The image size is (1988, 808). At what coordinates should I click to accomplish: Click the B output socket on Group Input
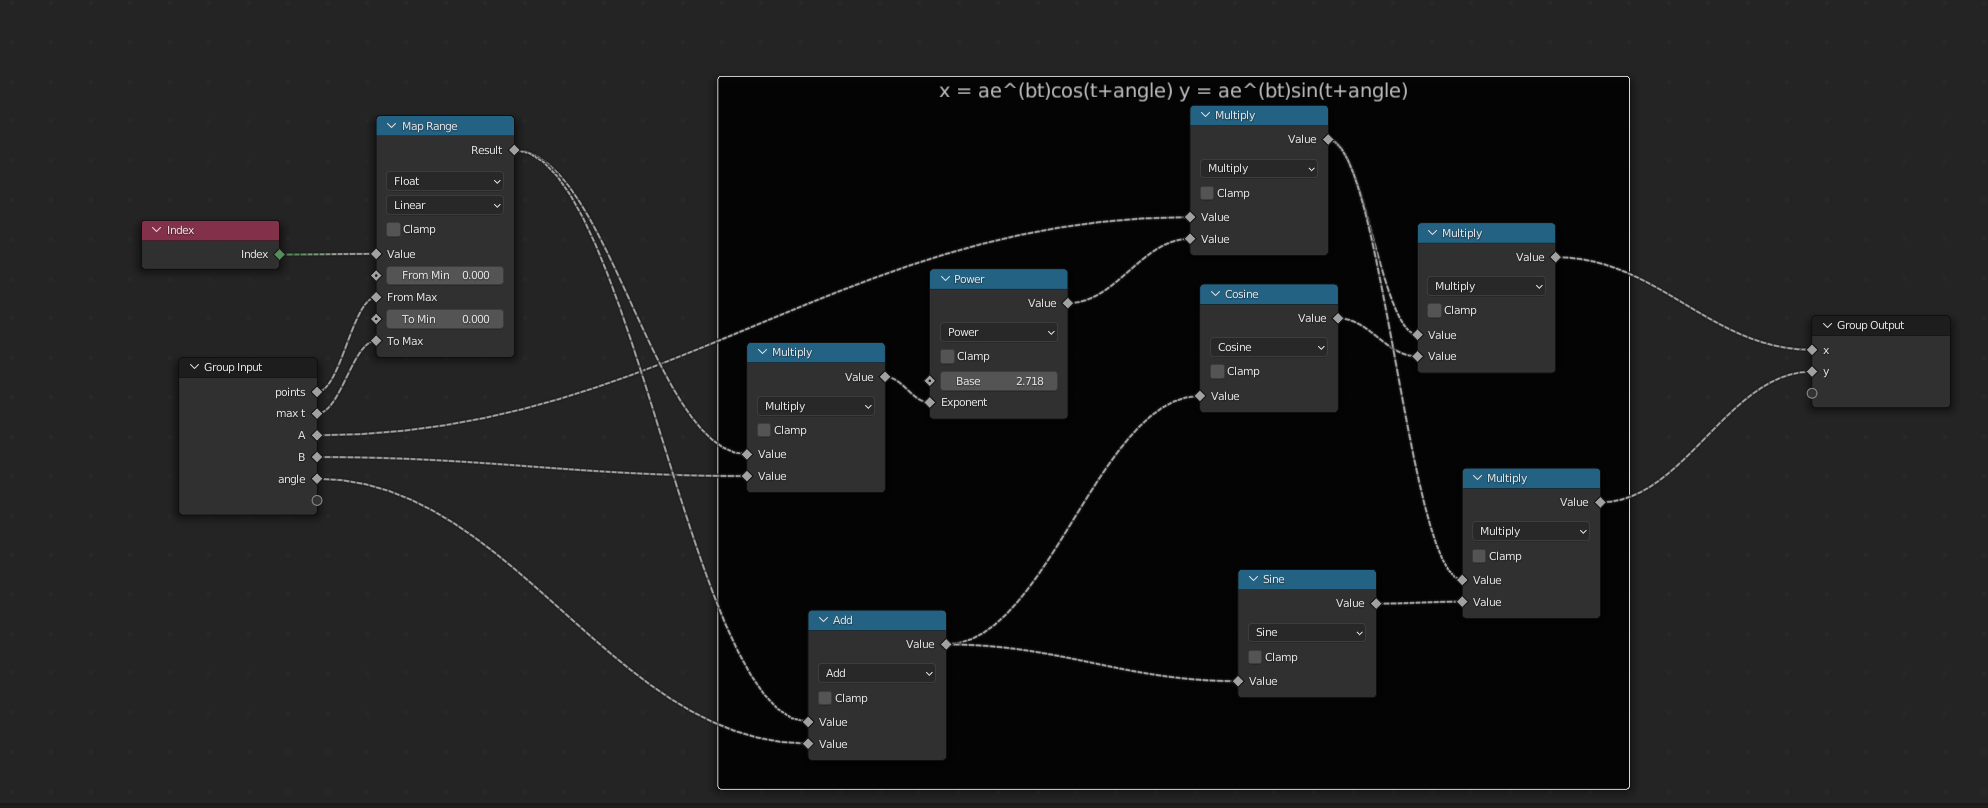click(317, 457)
